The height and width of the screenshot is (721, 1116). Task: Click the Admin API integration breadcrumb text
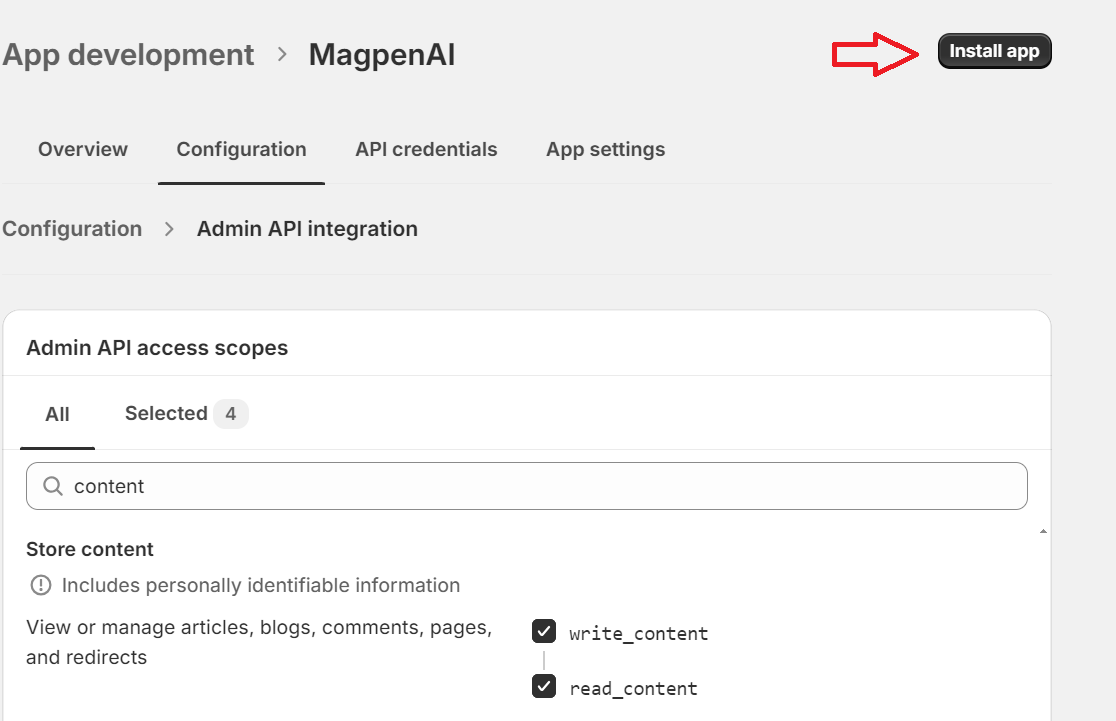tap(307, 229)
